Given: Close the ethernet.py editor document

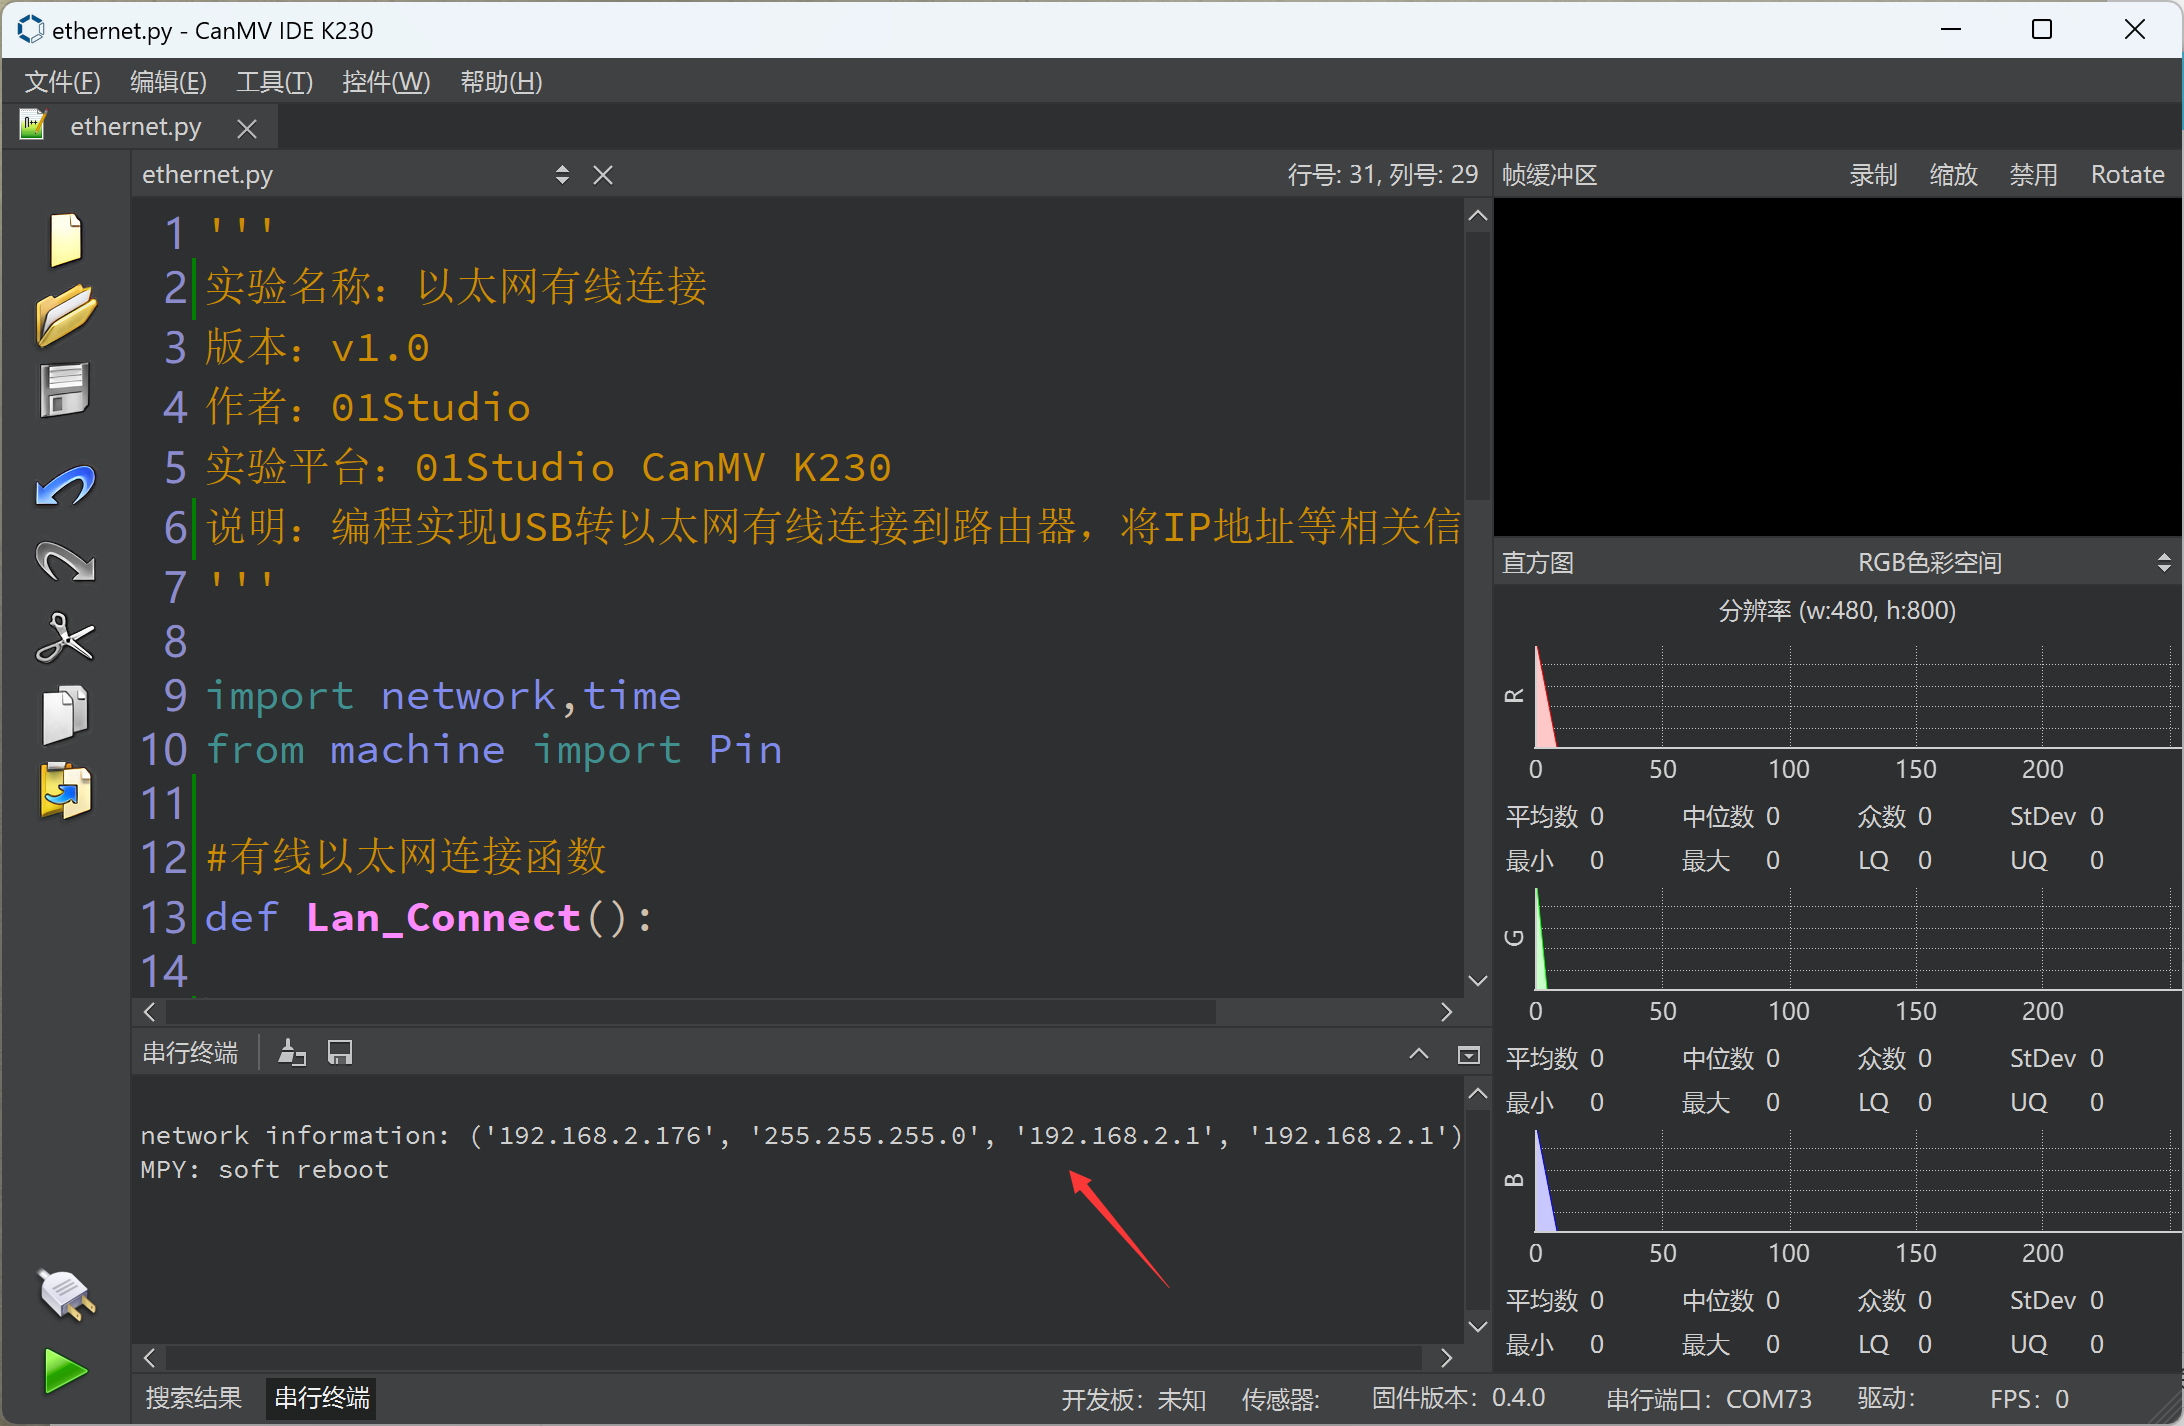Looking at the screenshot, I should click(x=603, y=175).
